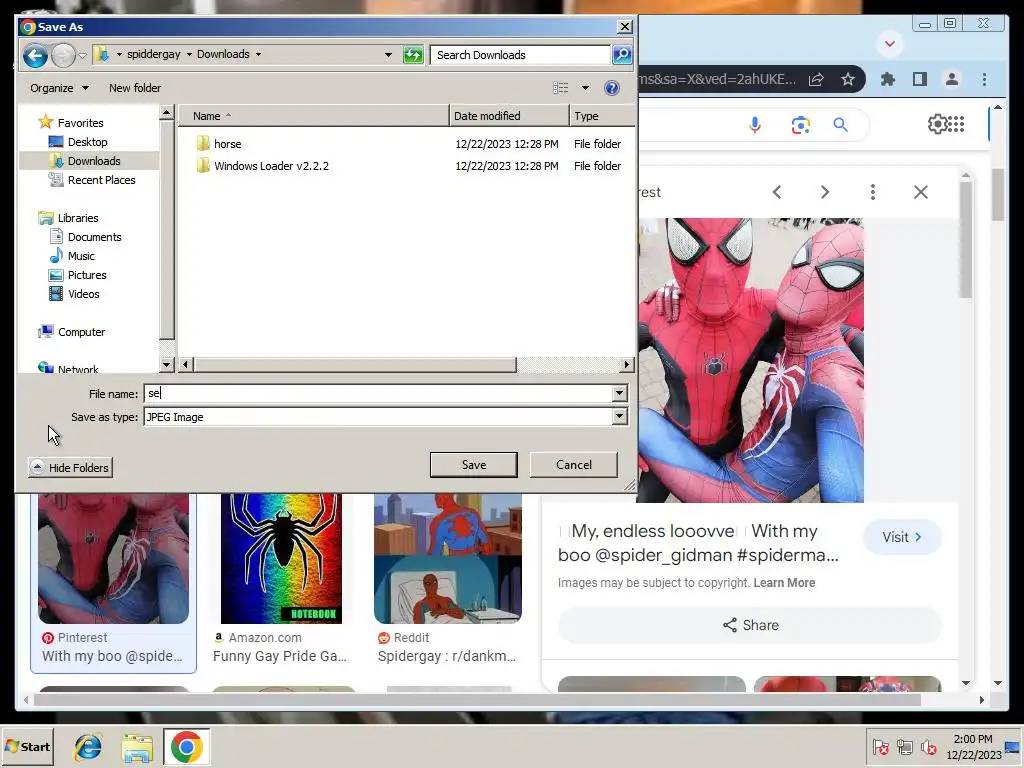Expand the Downloads path arrow
The height and width of the screenshot is (768, 1024).
pos(259,54)
